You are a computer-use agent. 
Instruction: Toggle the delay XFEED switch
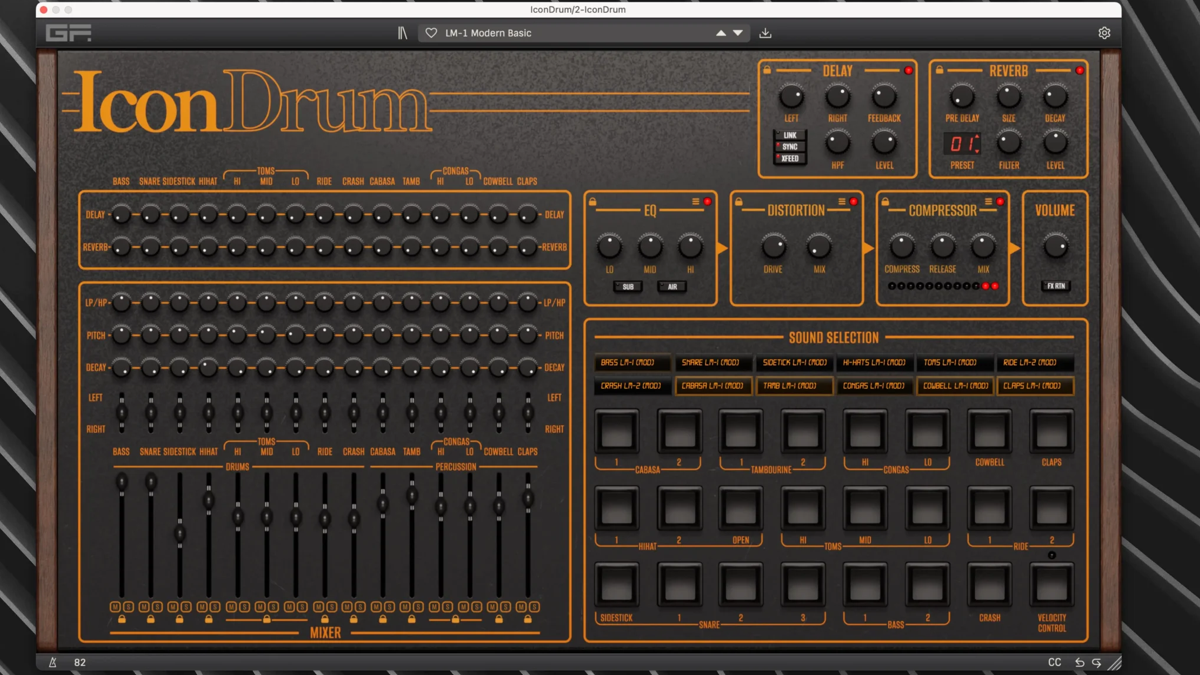point(789,159)
